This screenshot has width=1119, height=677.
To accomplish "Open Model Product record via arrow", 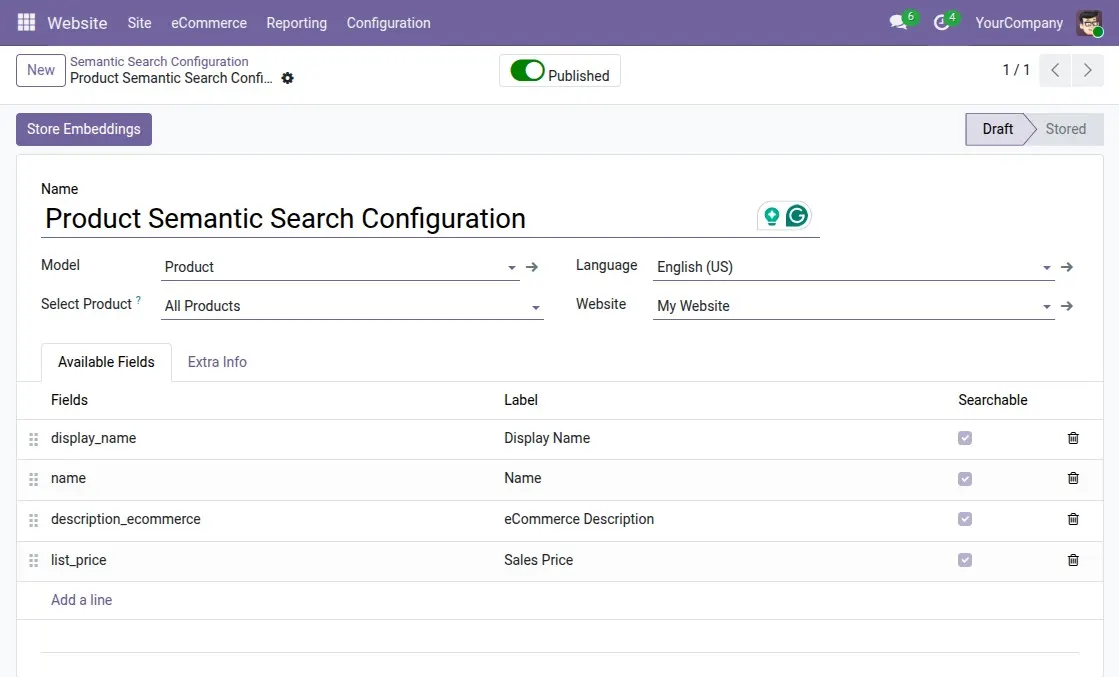I will [532, 267].
